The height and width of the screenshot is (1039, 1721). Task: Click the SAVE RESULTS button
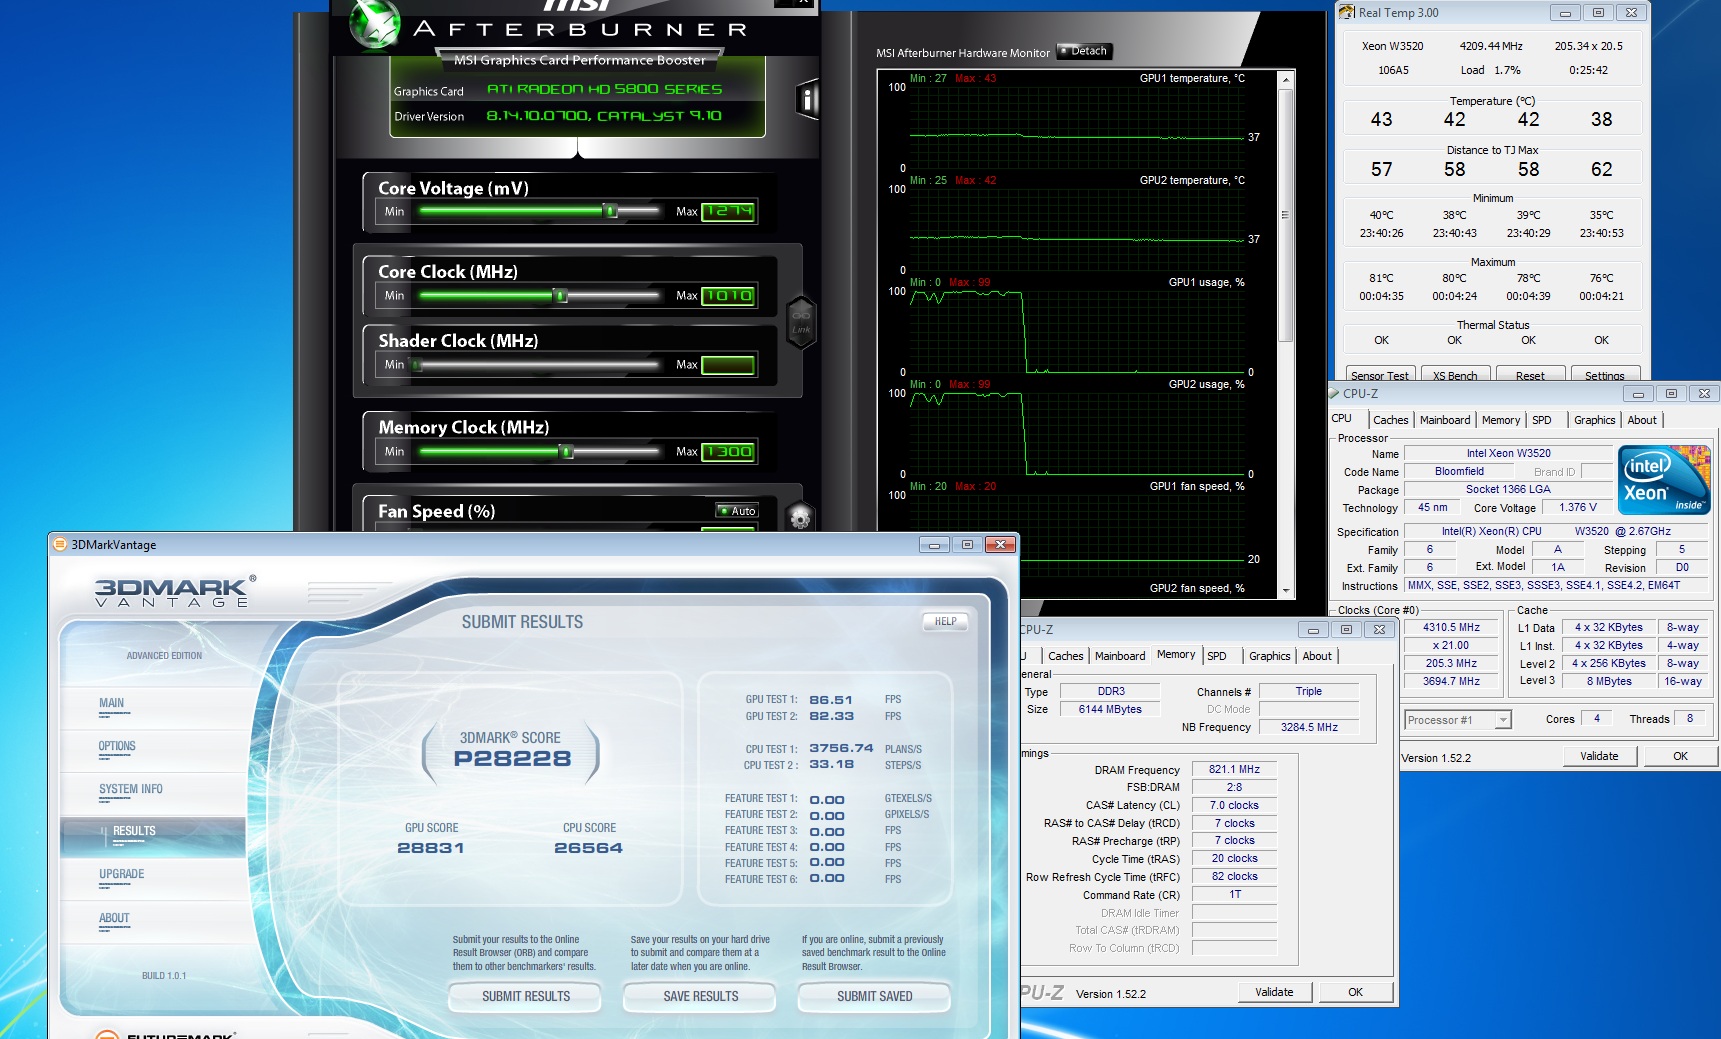701,996
